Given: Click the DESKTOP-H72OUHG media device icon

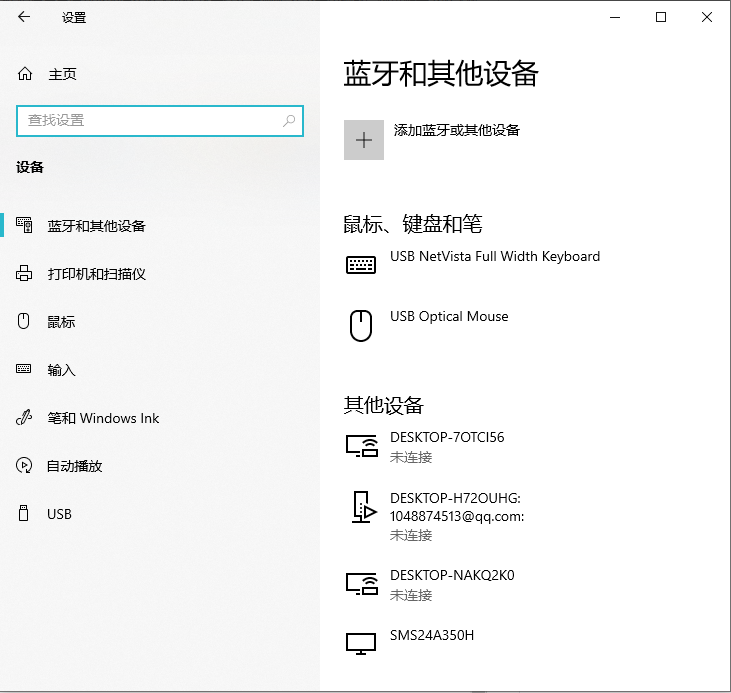Looking at the screenshot, I should pos(361,507).
